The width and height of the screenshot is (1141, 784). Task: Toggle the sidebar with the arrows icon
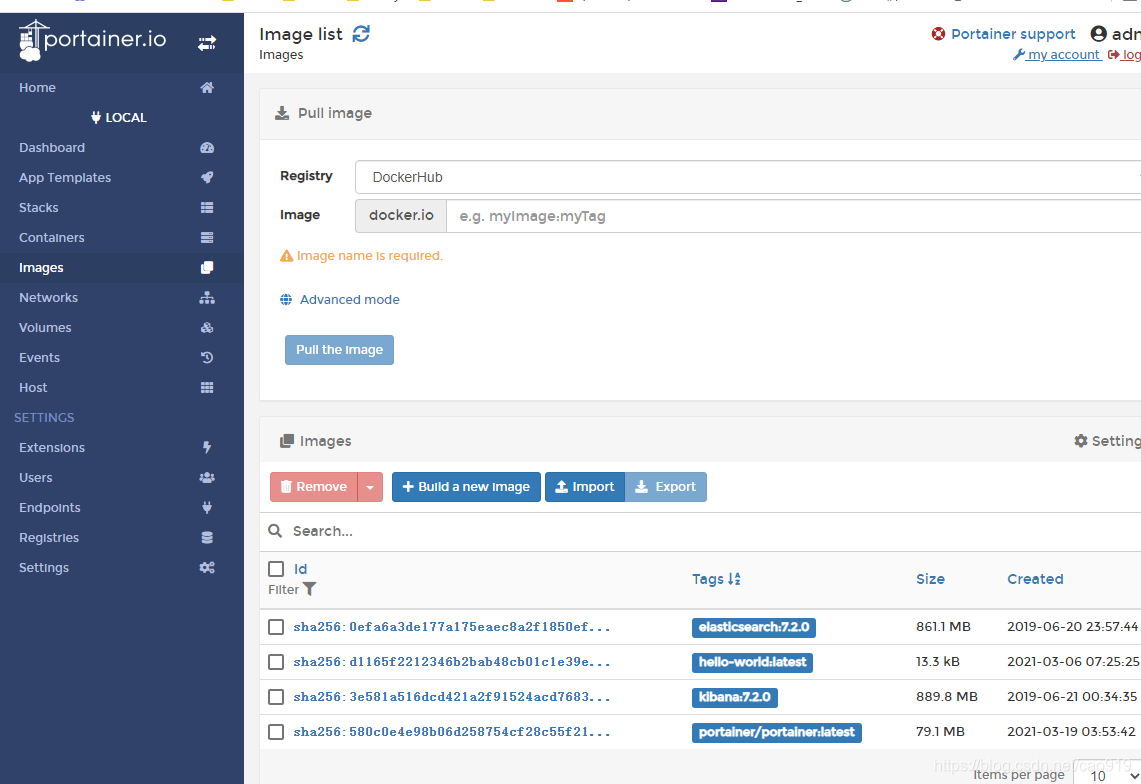click(x=207, y=44)
